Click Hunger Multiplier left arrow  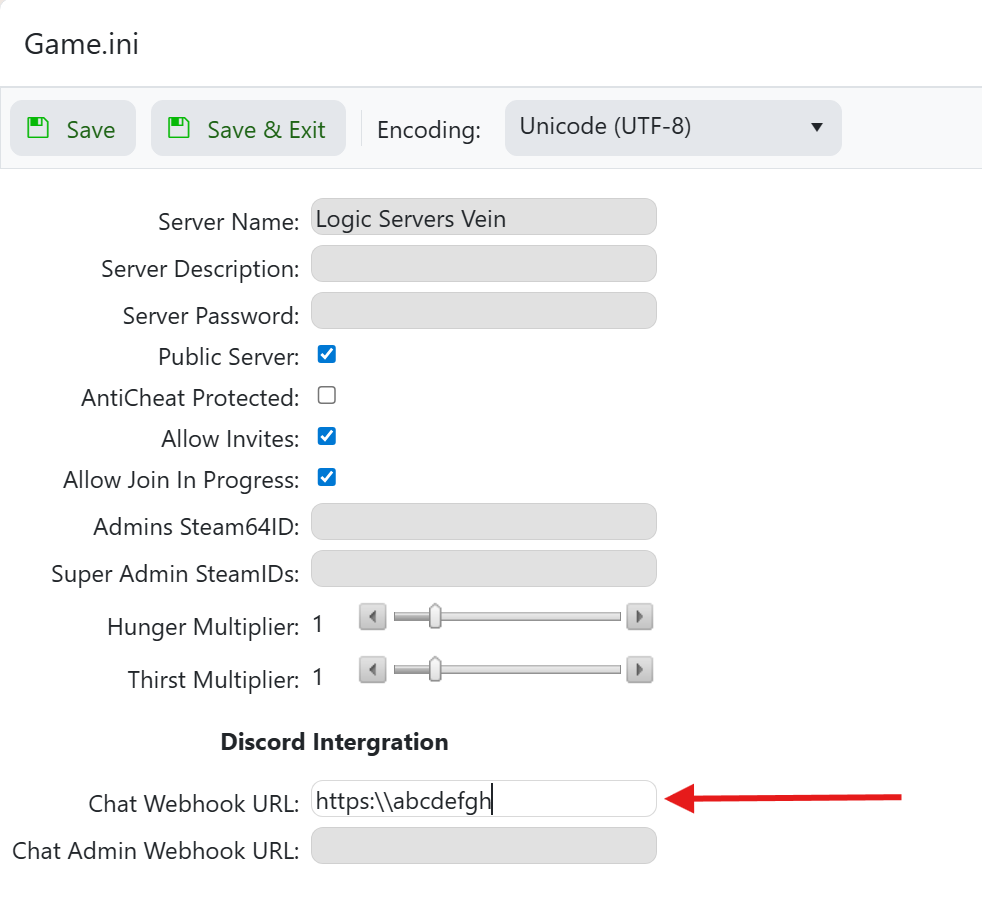pos(372,617)
